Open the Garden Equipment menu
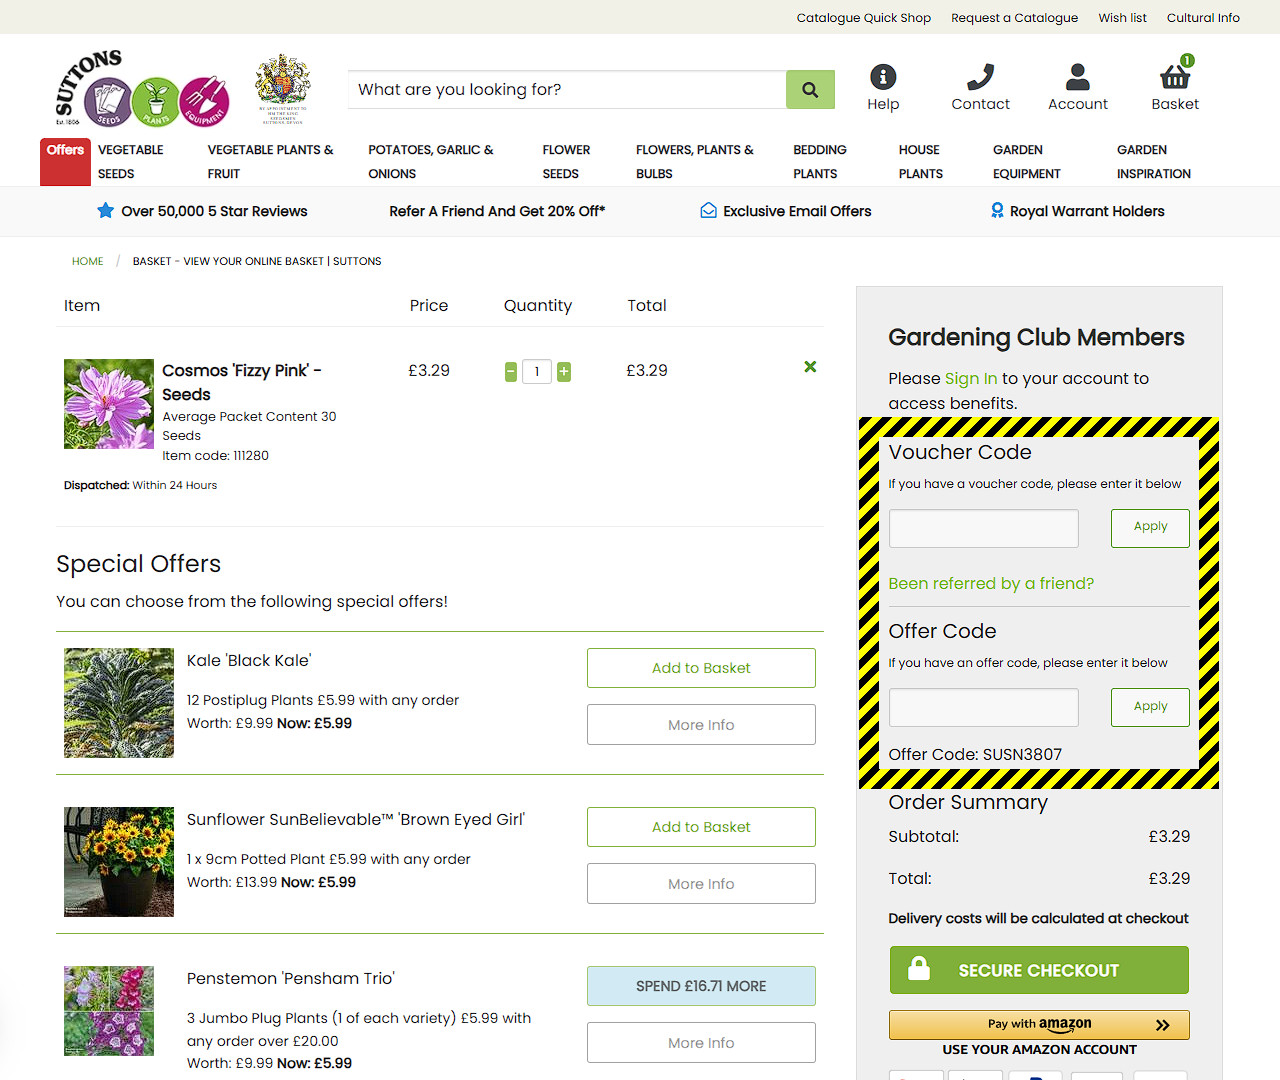Viewport: 1280px width, 1080px height. [1027, 162]
